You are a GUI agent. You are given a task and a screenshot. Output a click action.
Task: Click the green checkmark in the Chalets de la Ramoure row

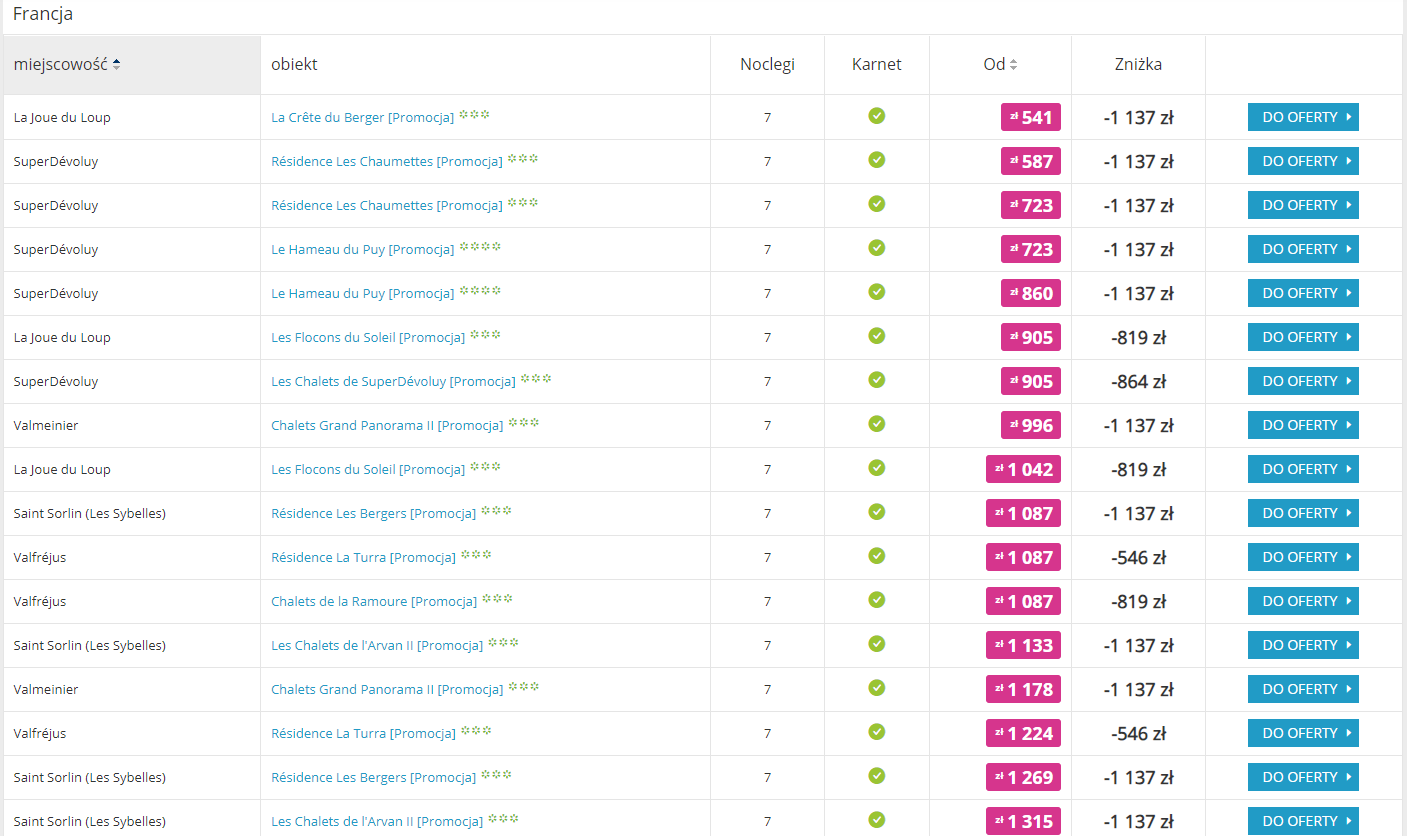[x=876, y=600]
